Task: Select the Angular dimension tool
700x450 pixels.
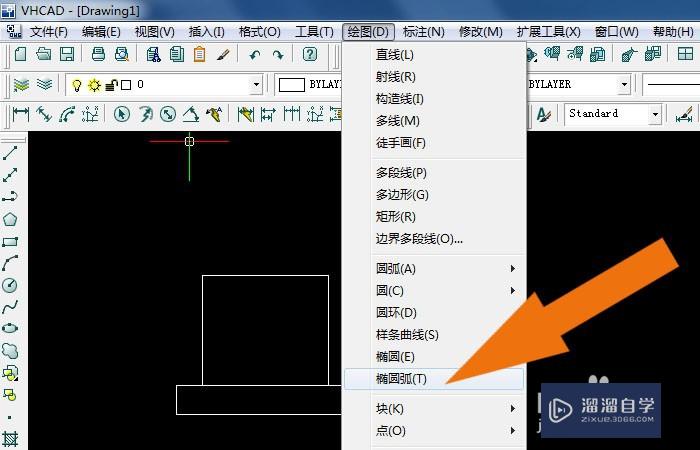Action: (191, 114)
